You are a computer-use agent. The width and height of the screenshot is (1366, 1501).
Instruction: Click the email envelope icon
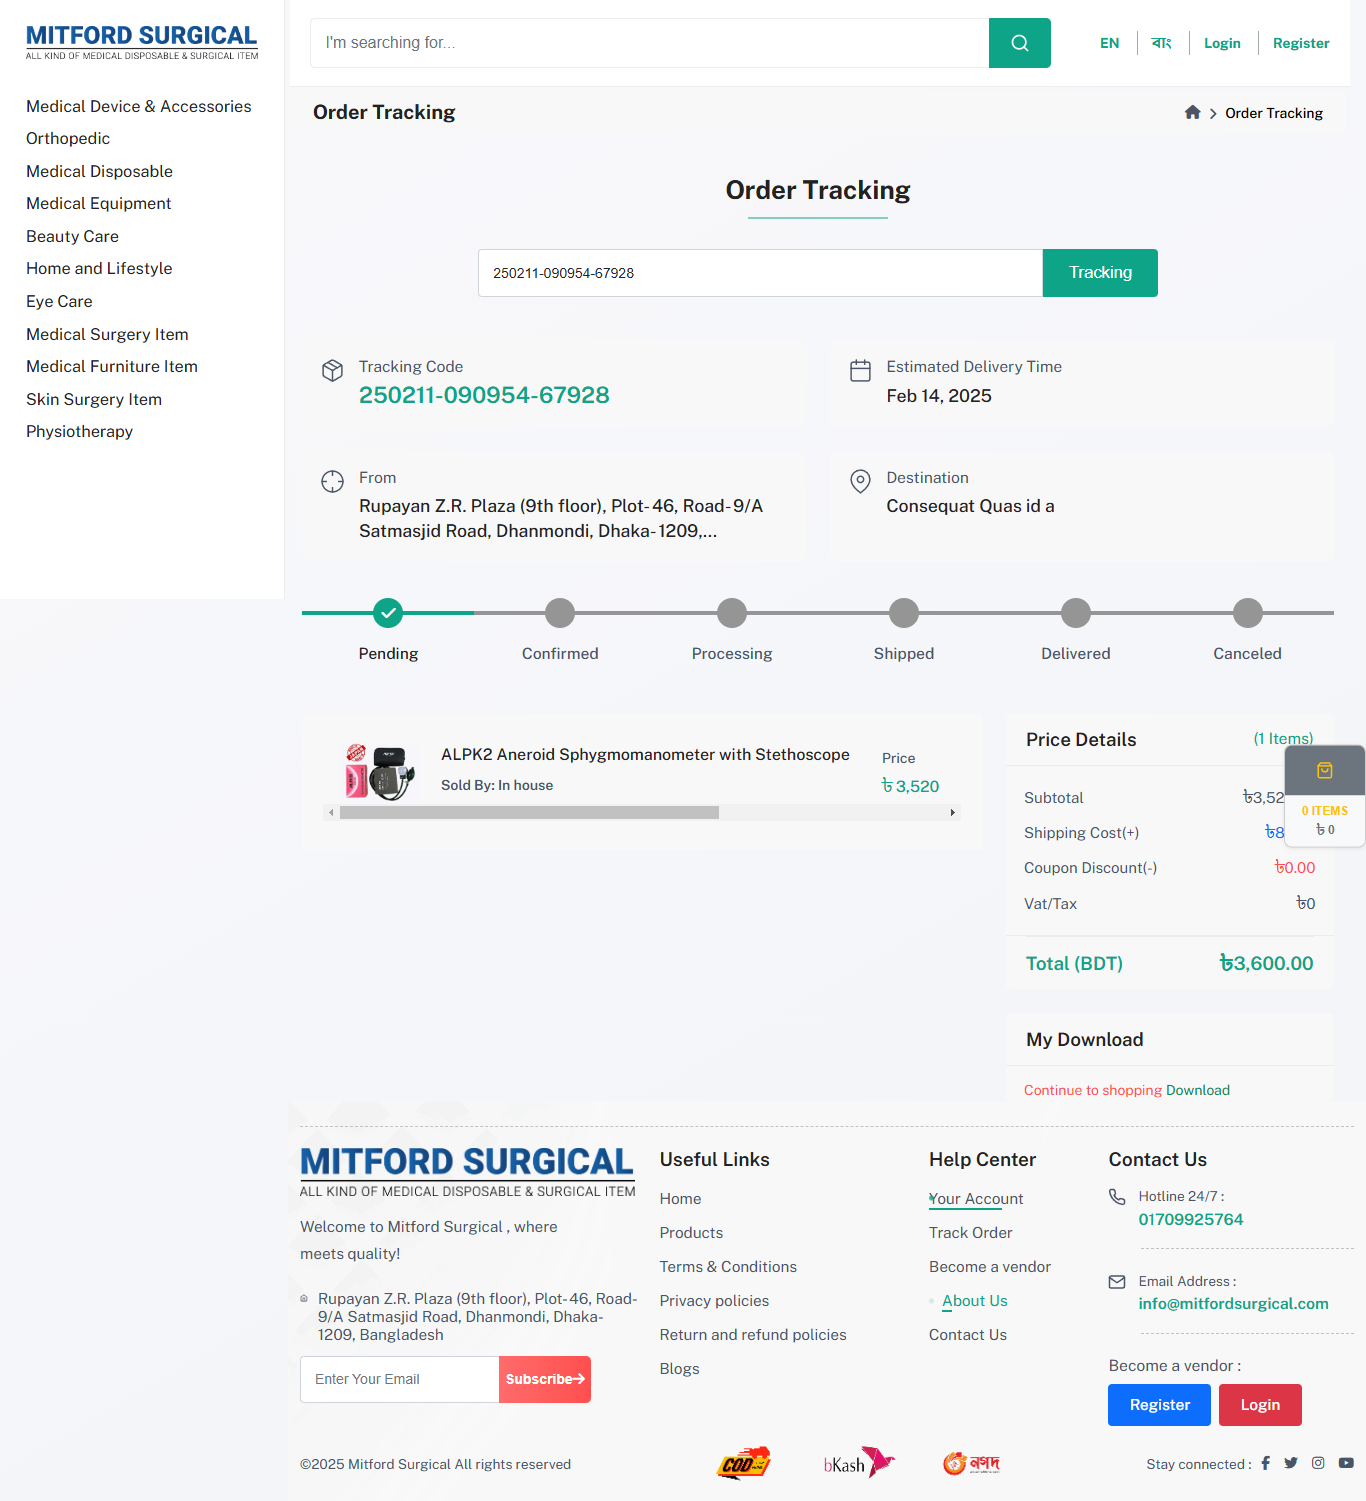coord(1117,1281)
